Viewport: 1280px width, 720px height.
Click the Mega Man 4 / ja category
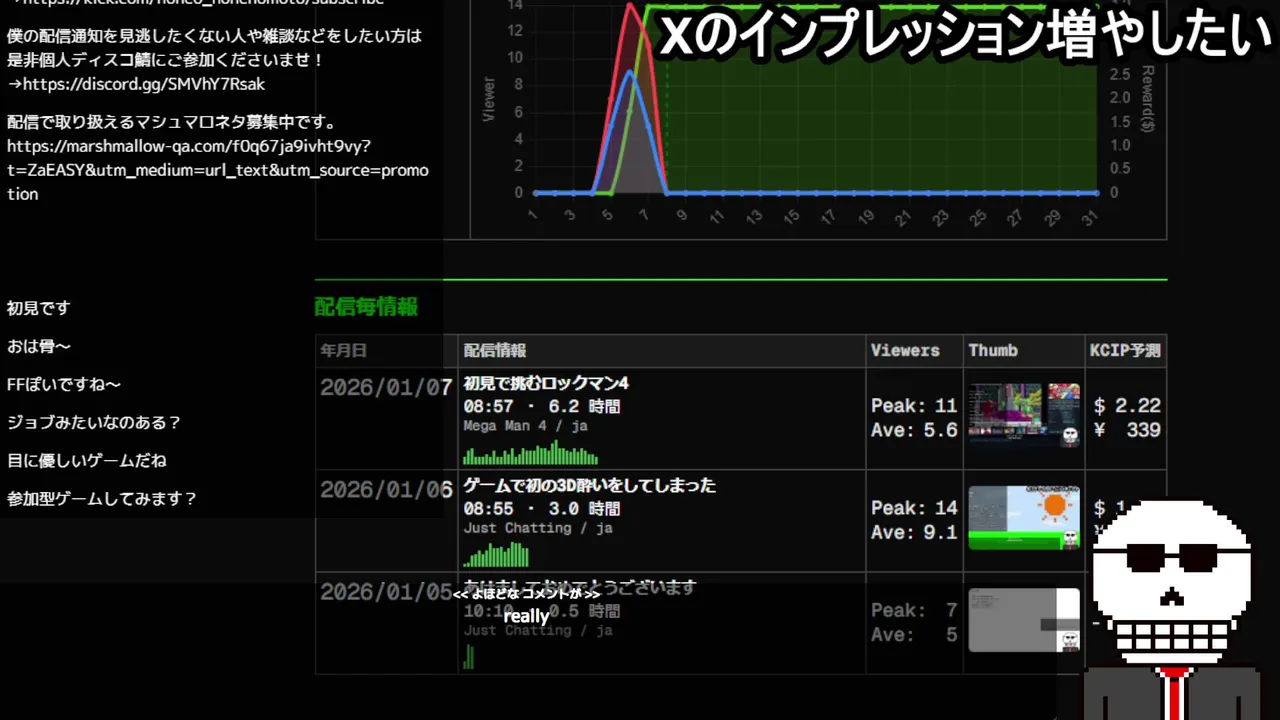[525, 426]
